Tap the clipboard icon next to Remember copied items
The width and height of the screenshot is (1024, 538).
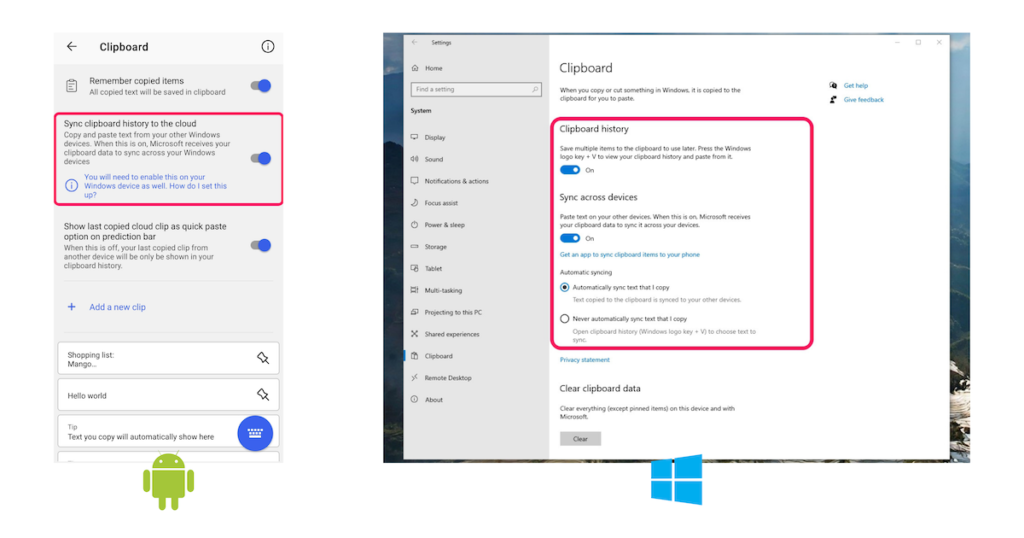point(72,86)
